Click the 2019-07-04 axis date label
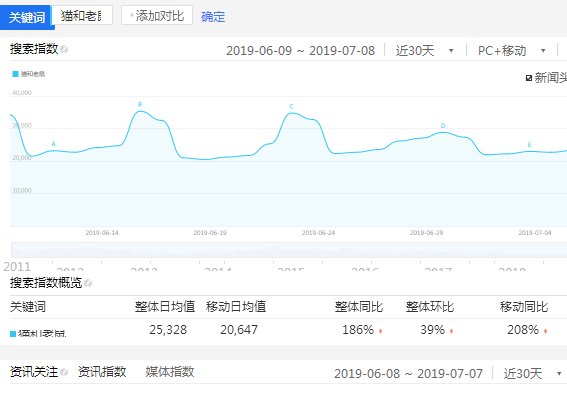 (535, 232)
